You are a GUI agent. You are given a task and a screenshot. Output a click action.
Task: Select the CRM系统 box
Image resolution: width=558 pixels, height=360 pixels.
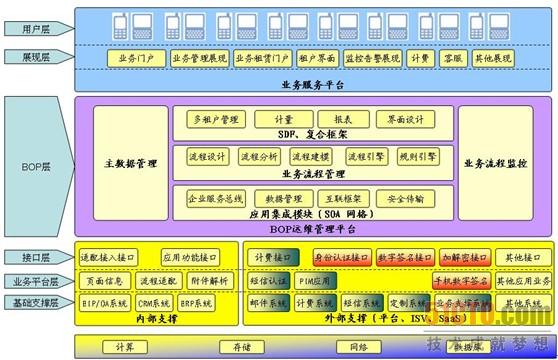(x=154, y=303)
